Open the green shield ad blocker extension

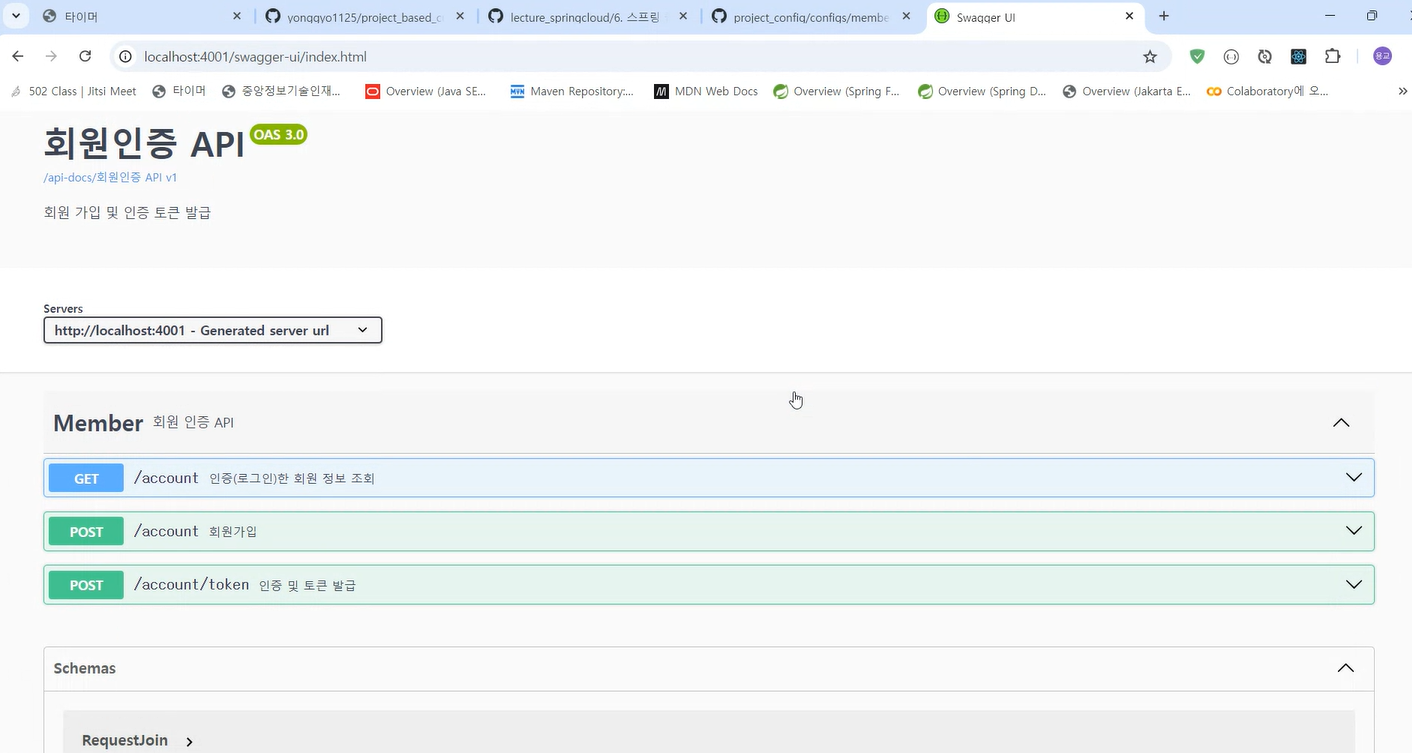1197,57
